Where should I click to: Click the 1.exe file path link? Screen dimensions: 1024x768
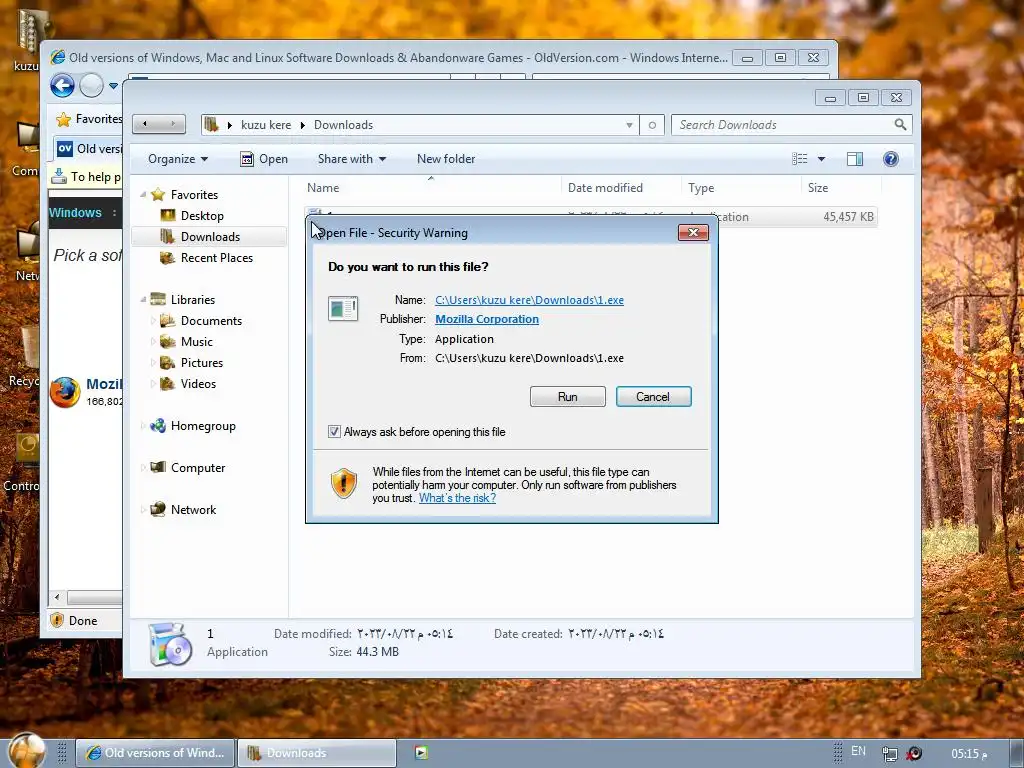[x=529, y=300]
